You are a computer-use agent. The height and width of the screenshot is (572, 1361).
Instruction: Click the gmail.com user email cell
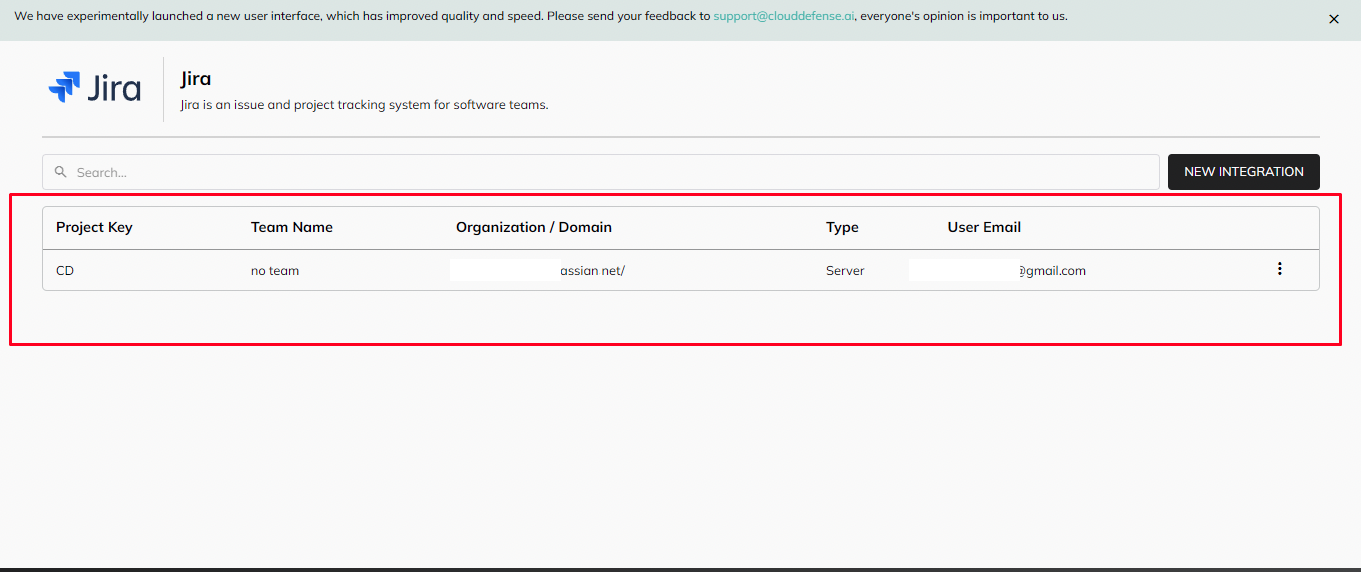coord(1051,271)
